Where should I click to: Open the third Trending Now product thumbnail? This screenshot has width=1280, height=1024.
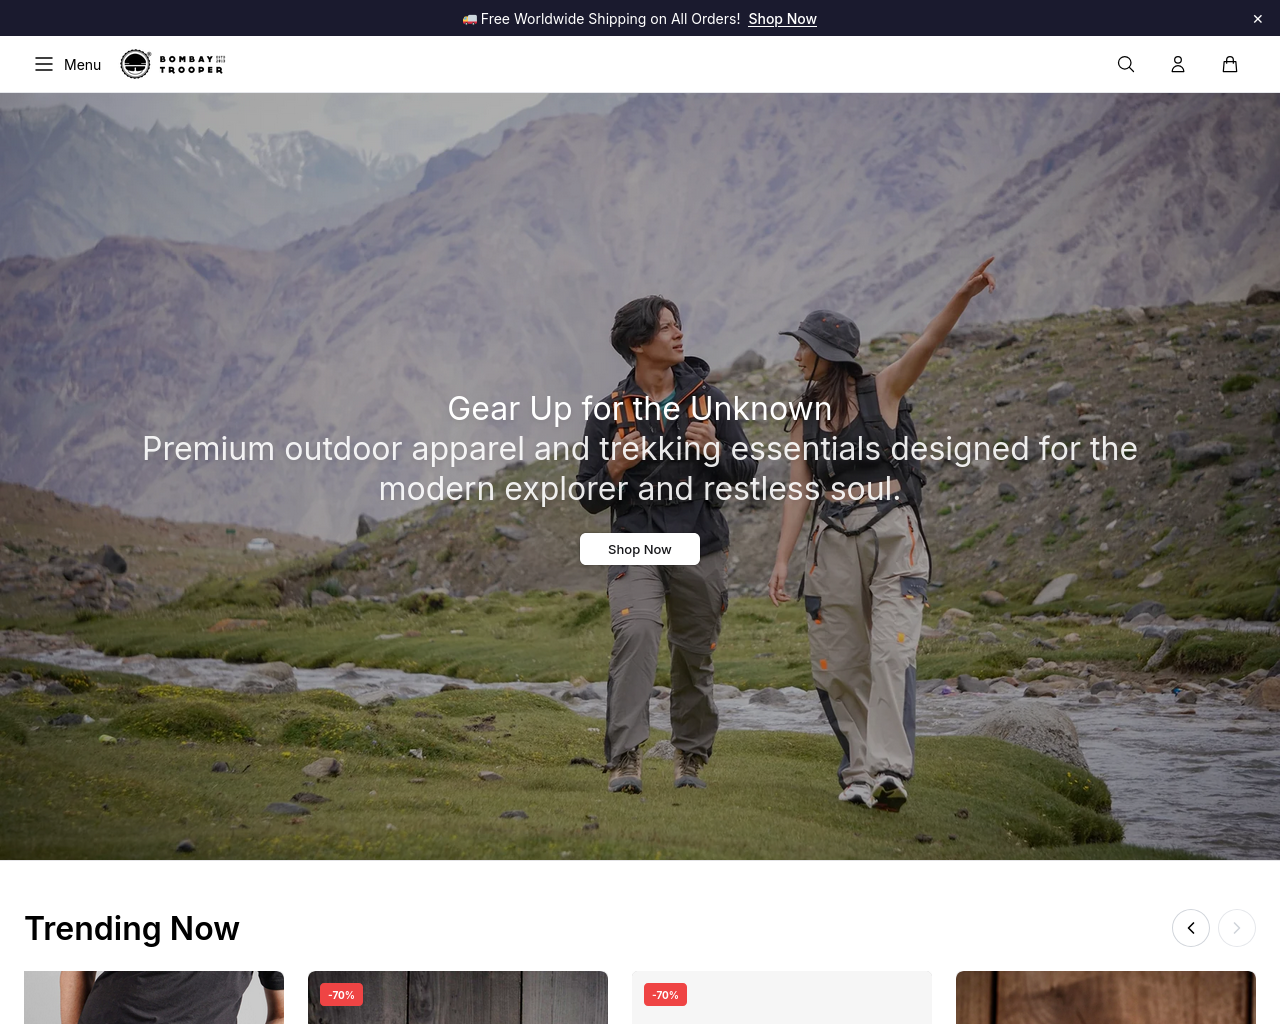782,997
